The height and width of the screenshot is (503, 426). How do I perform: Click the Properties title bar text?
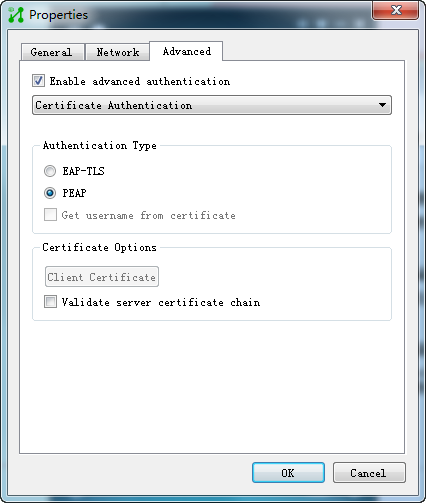pyautogui.click(x=58, y=15)
